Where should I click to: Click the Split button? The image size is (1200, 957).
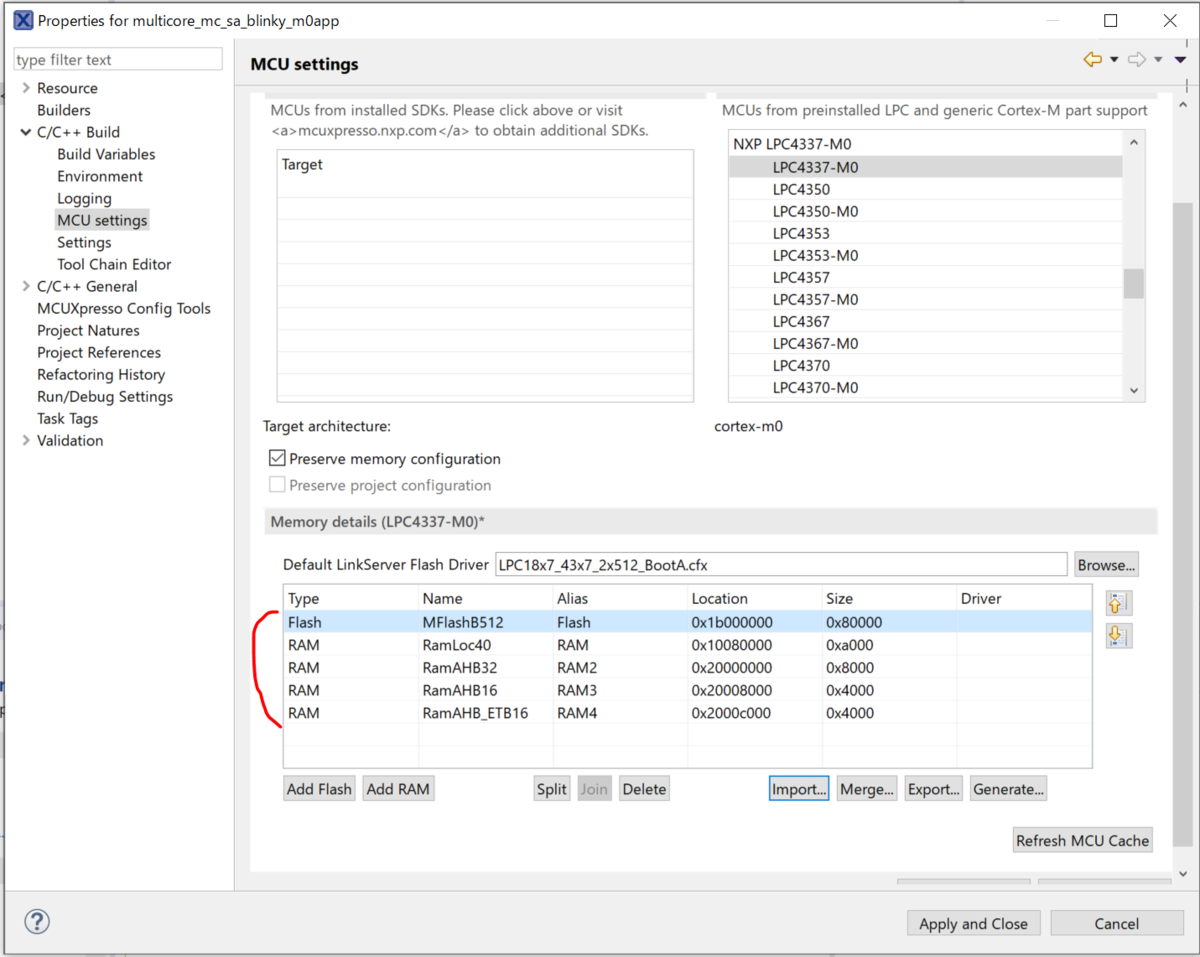pos(552,789)
